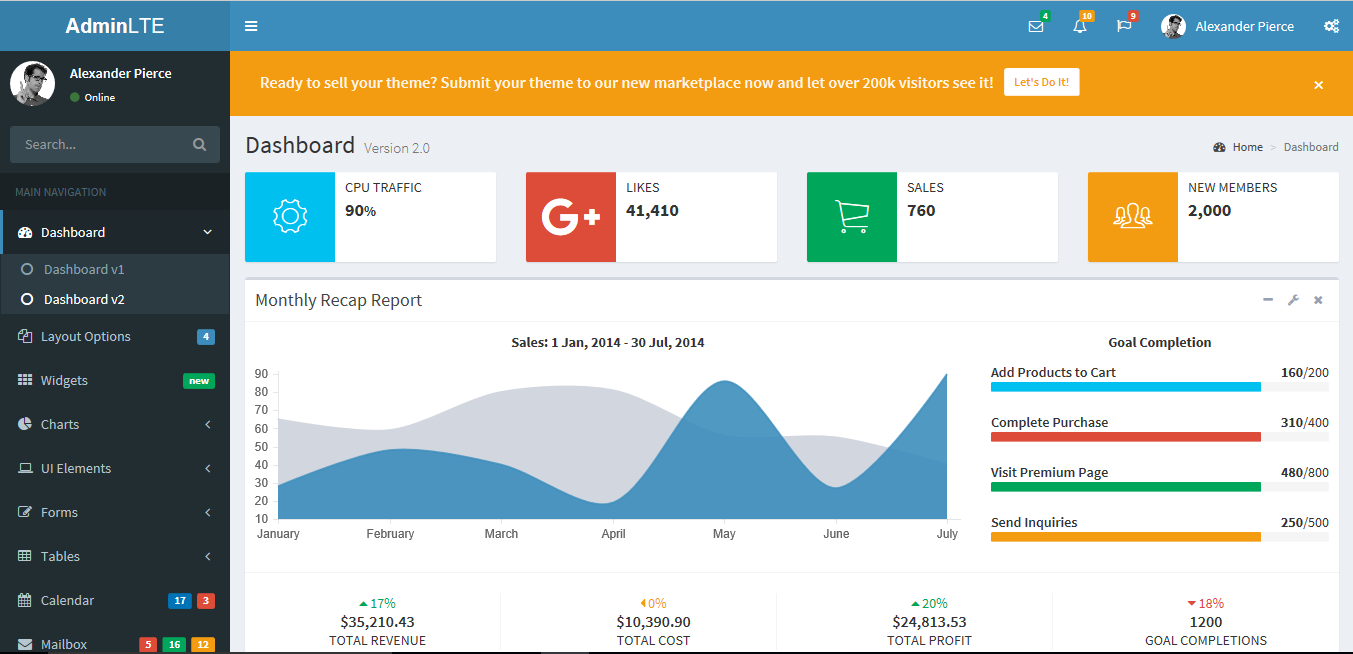Click the red 3 badge on Calendar
1353x654 pixels.
click(206, 601)
